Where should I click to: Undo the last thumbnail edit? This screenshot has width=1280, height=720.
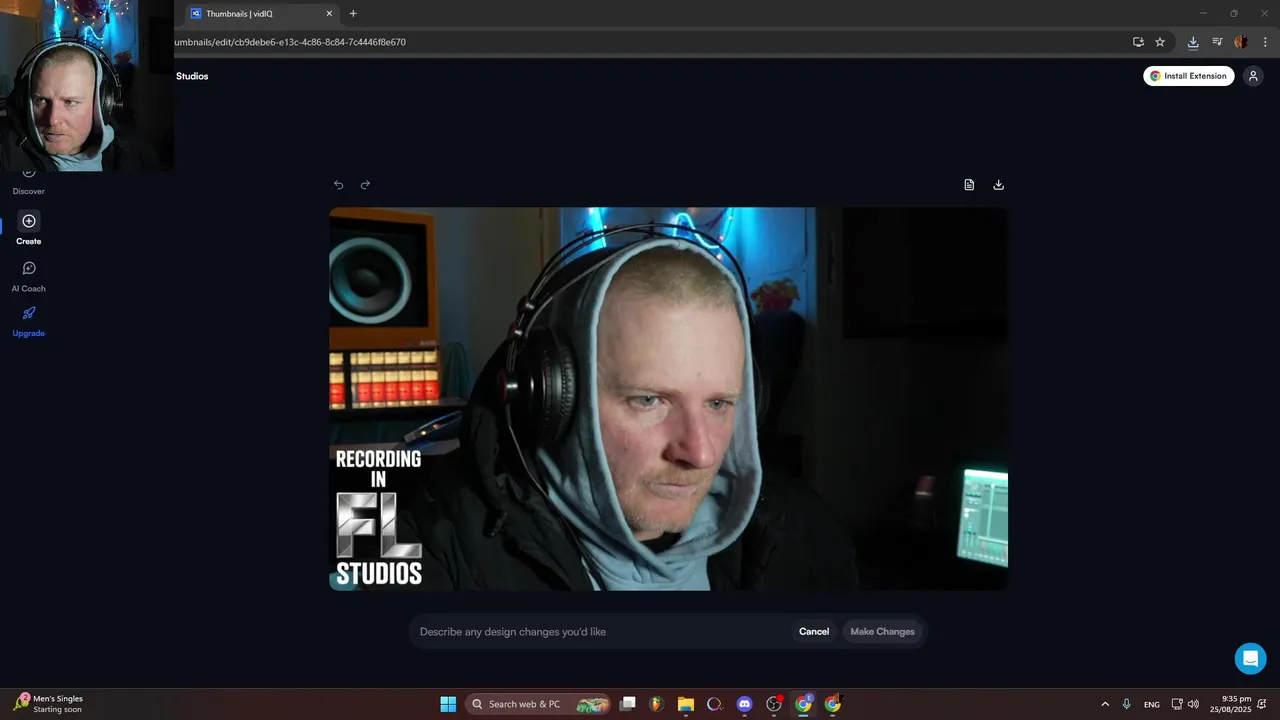[x=338, y=185]
